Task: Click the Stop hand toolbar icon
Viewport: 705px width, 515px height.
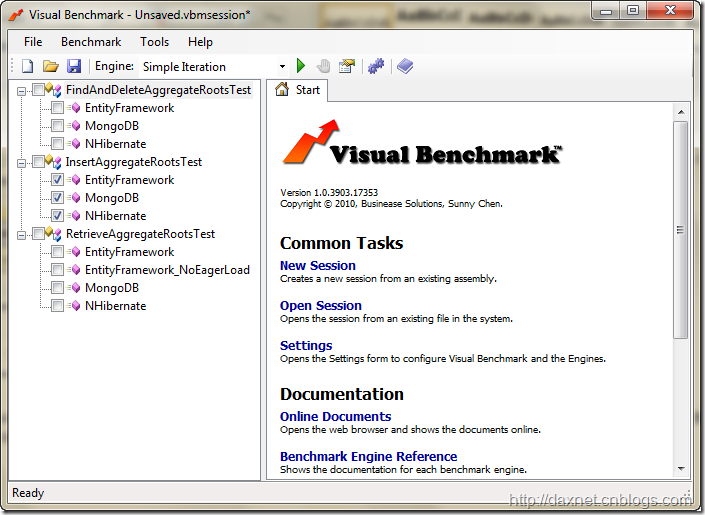Action: 323,67
